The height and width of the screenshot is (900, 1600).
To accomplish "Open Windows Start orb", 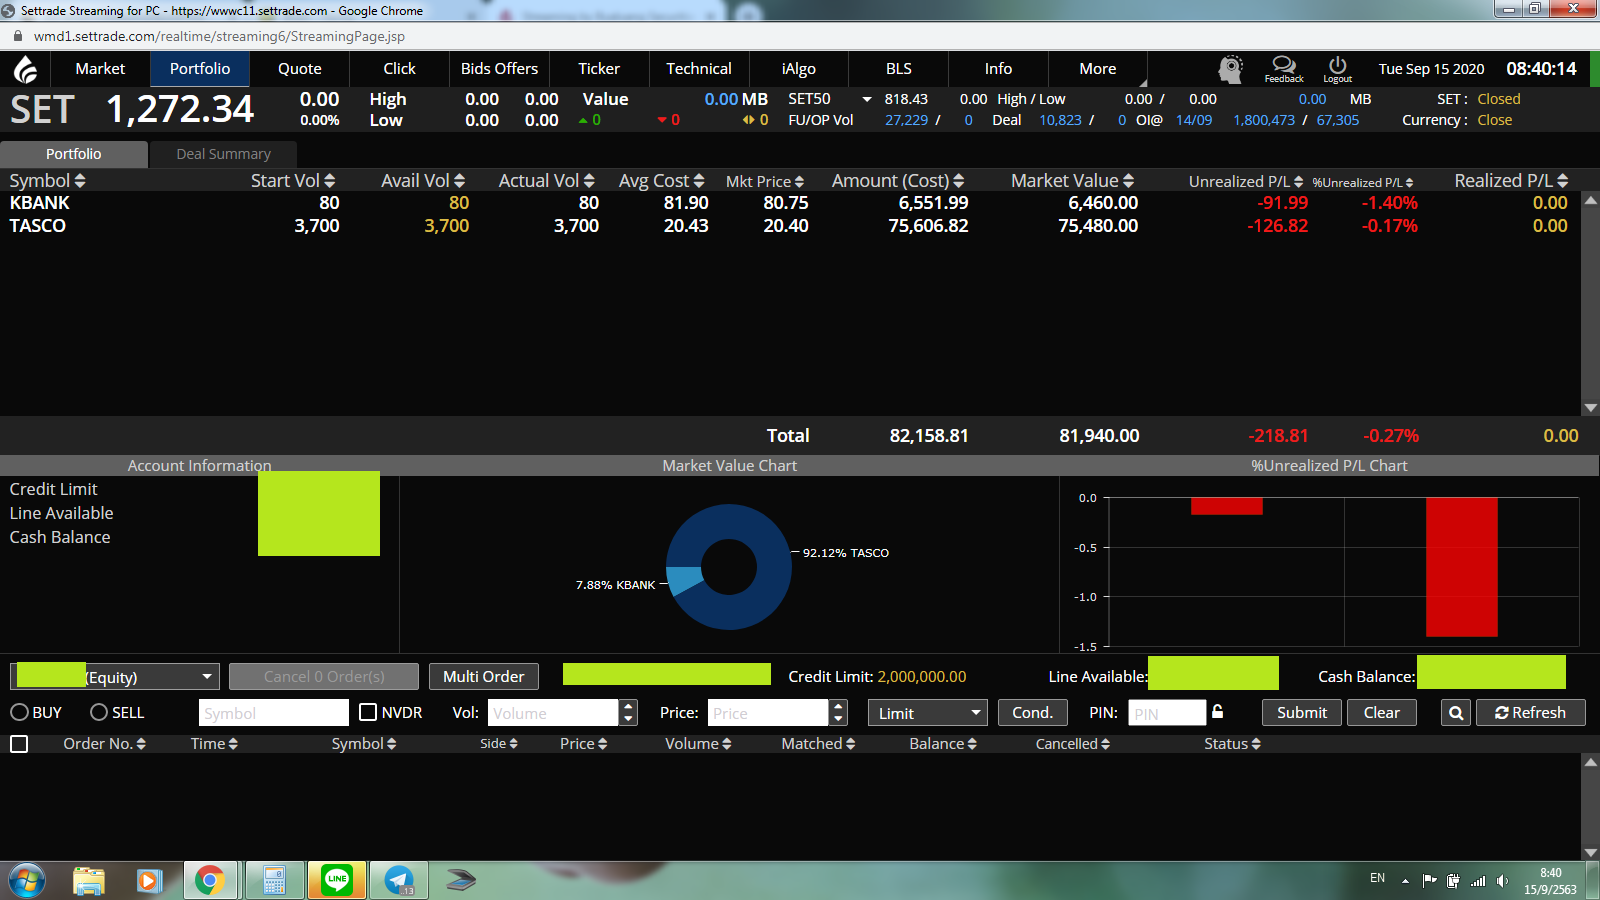I will click(27, 881).
